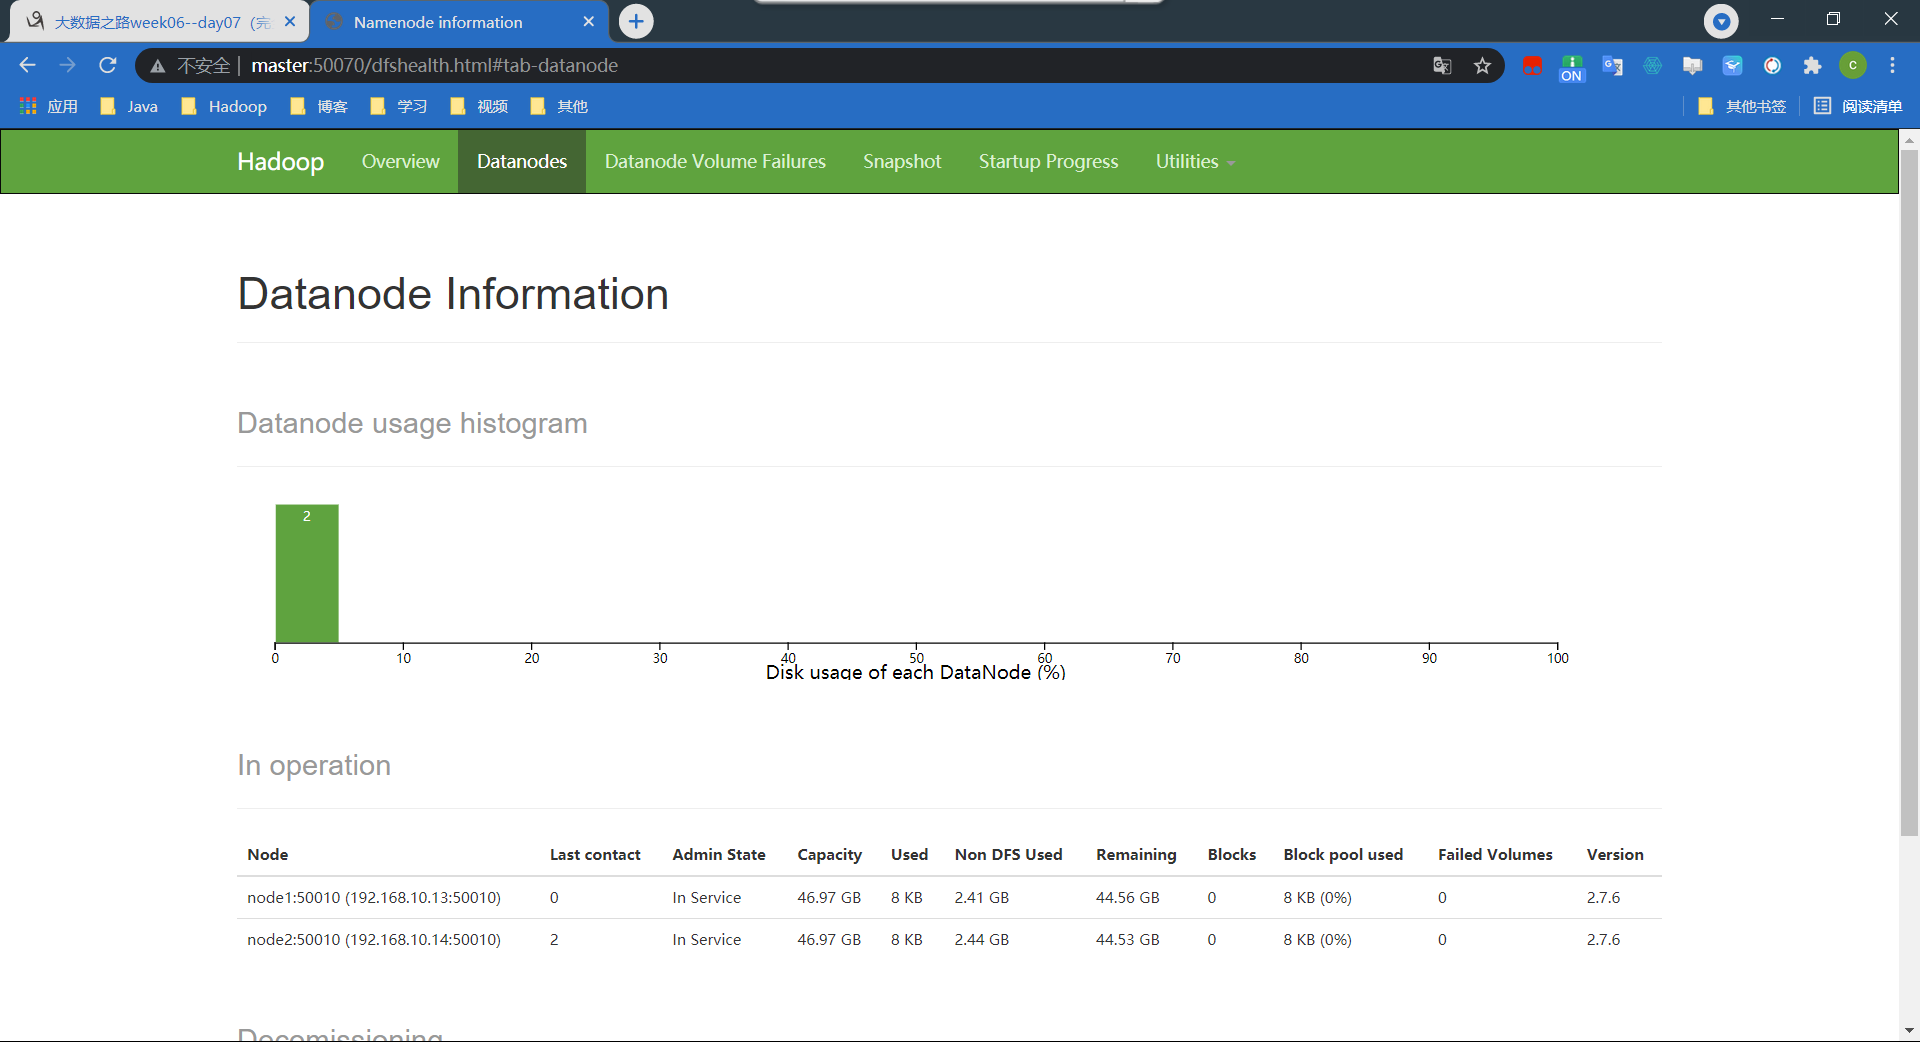Open the light blue square extension icon

point(1732,66)
